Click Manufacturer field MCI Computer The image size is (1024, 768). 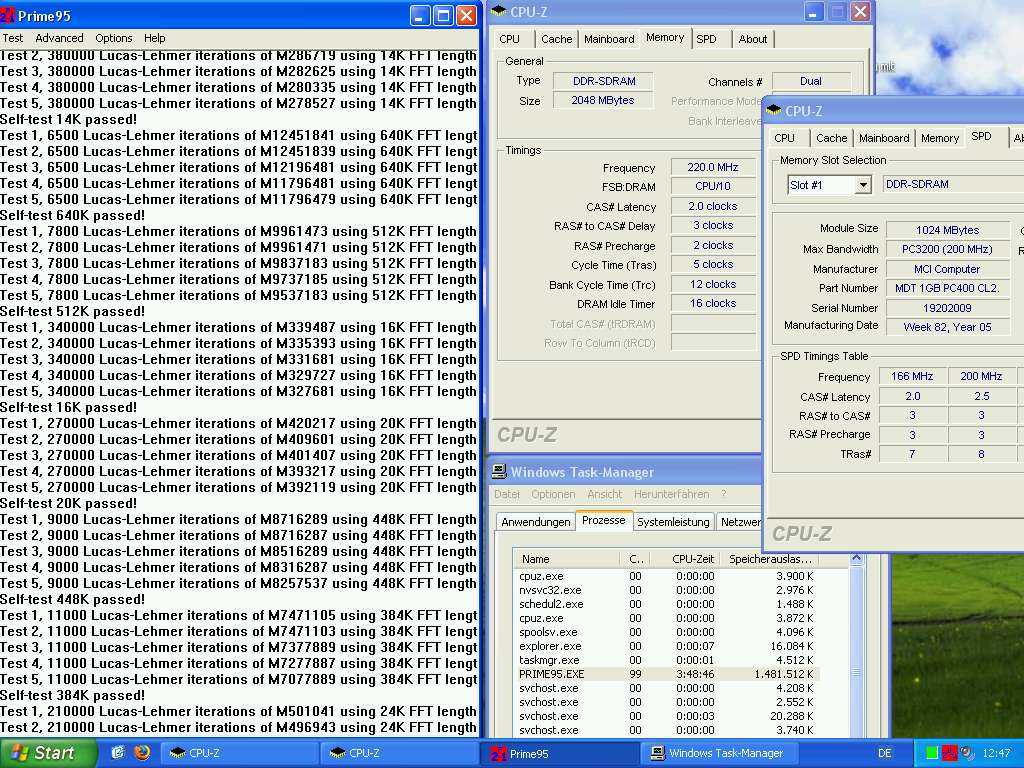coord(948,269)
